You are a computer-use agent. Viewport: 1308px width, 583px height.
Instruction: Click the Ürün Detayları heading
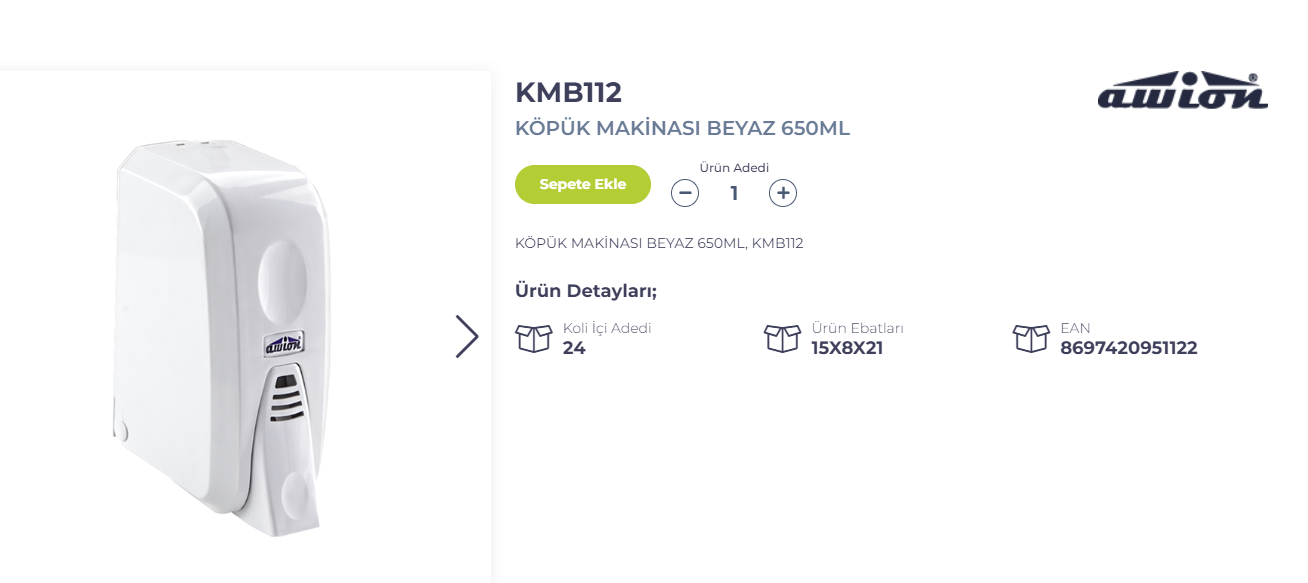[585, 291]
